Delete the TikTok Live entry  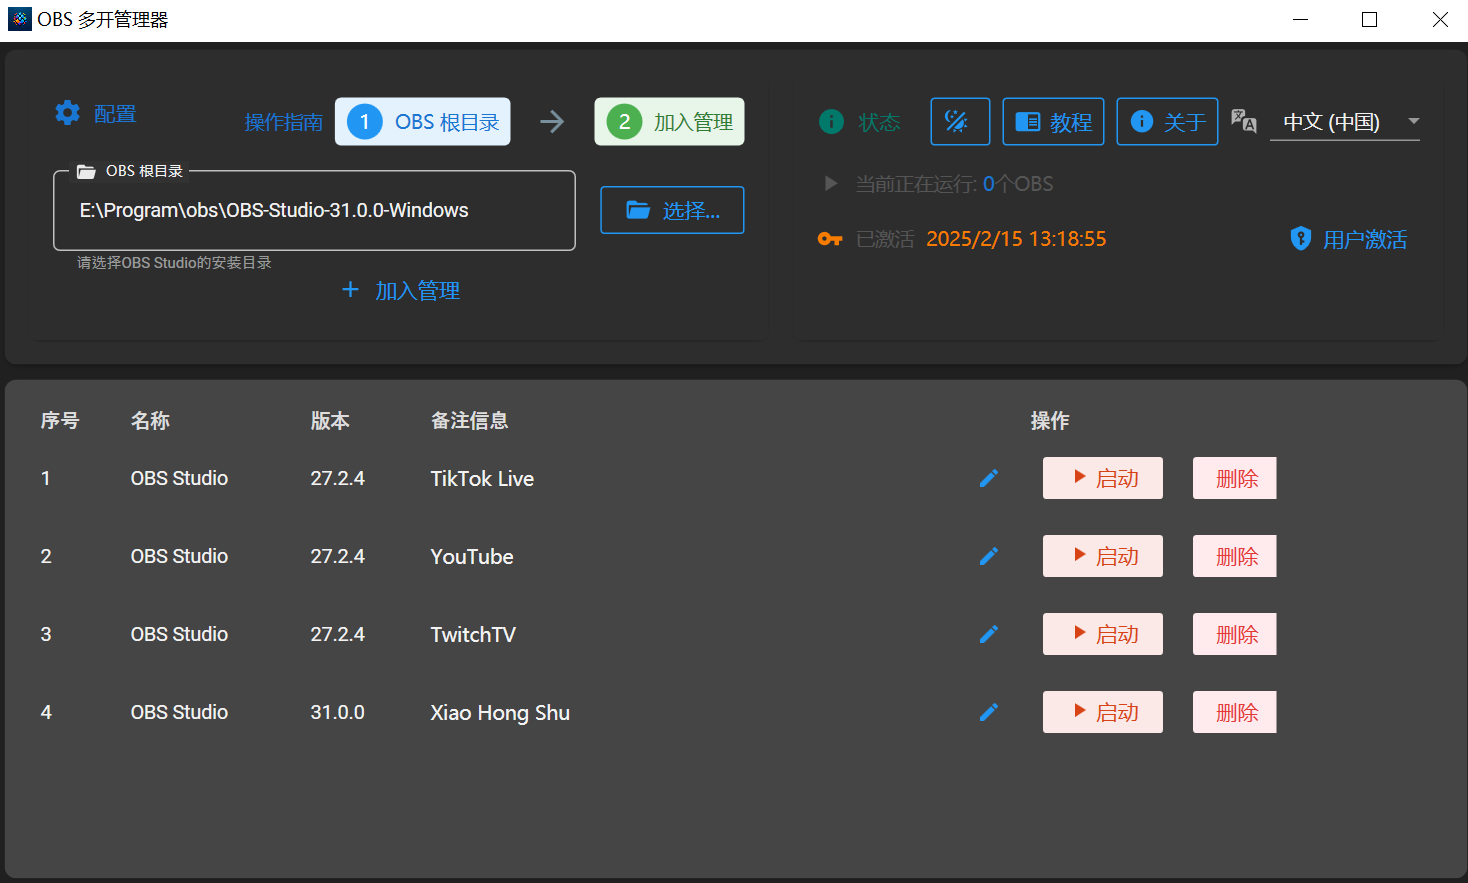click(1235, 478)
